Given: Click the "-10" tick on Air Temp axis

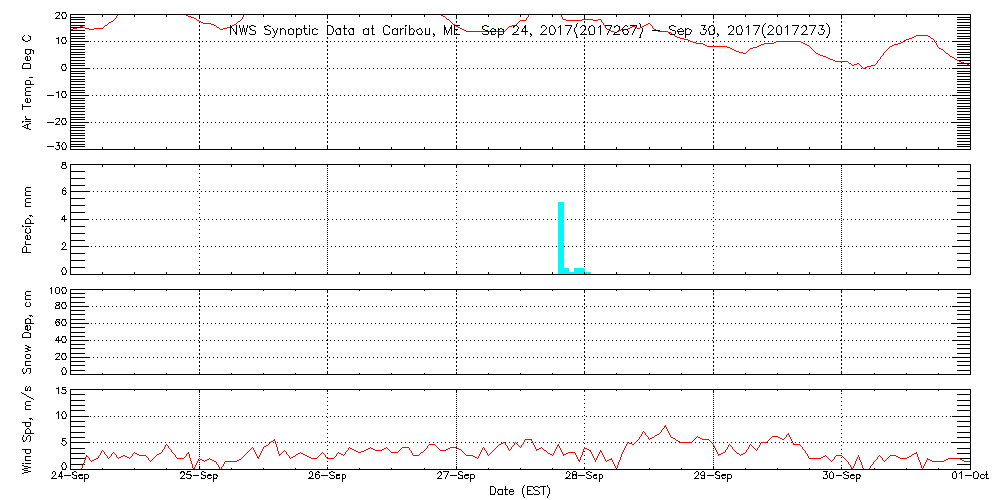Looking at the screenshot, I should tap(55, 95).
